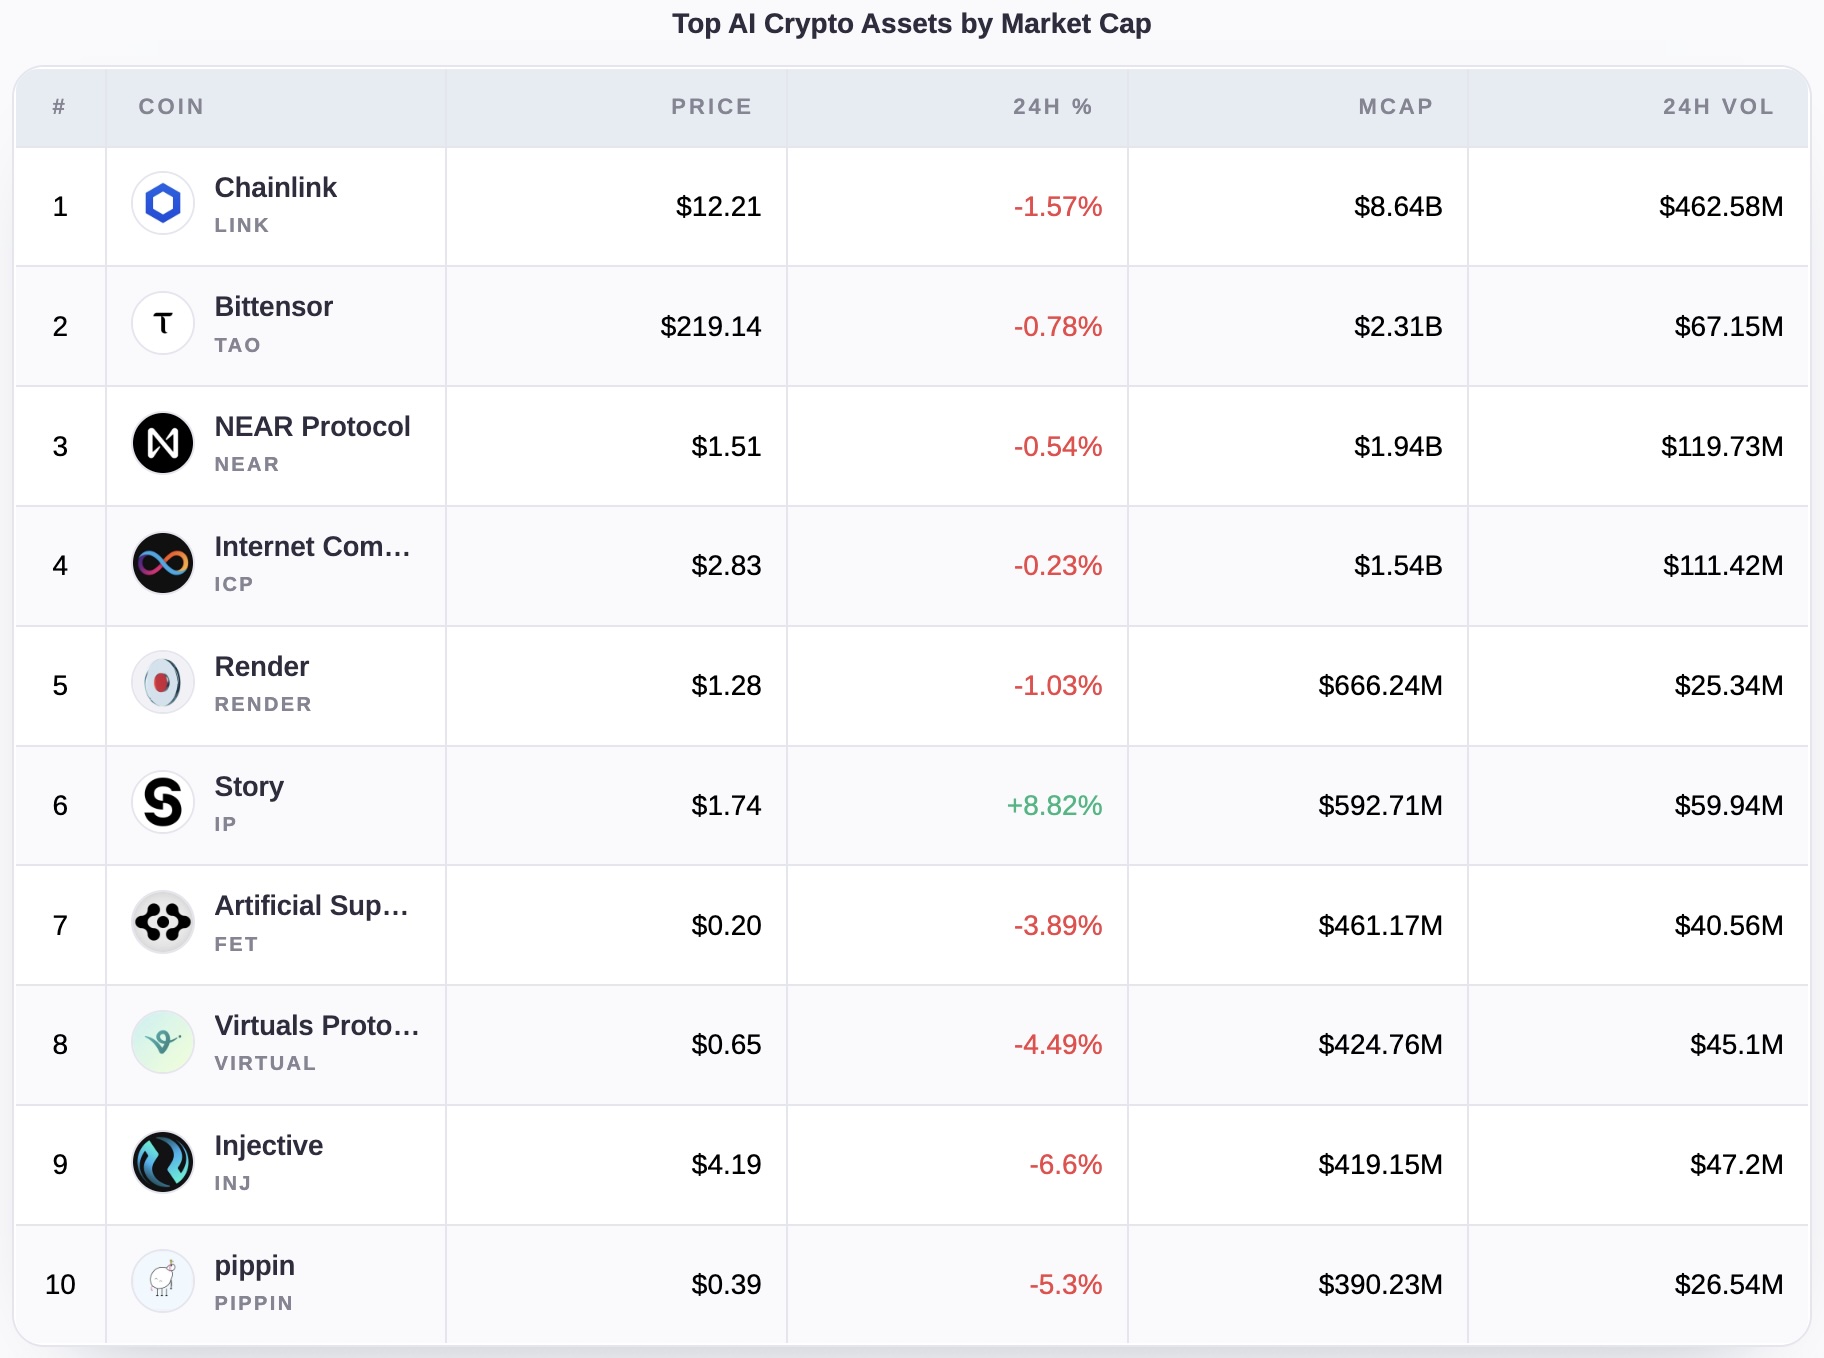Click the Virtuals Protocol logo icon

pos(163,1042)
